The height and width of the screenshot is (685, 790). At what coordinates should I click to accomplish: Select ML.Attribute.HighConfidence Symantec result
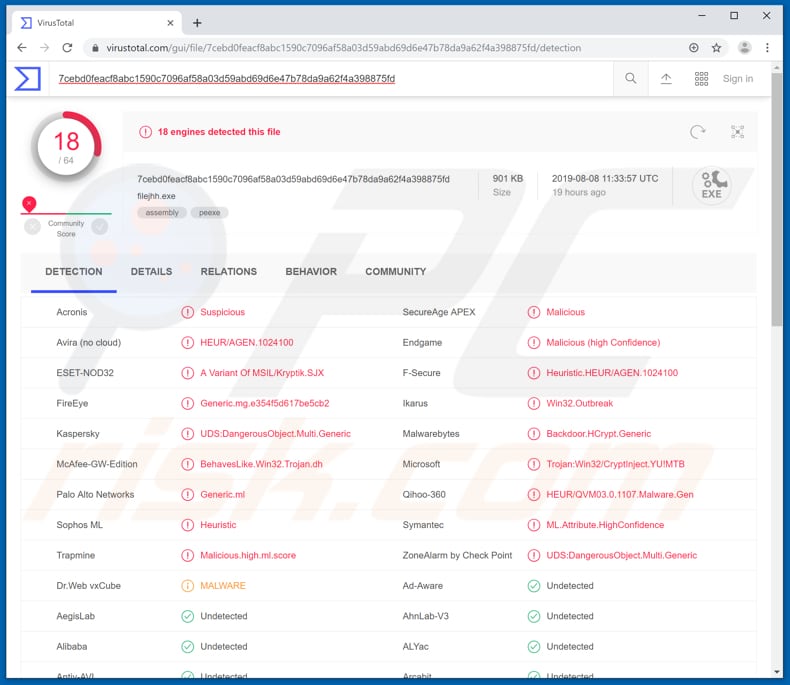pyautogui.click(x=605, y=525)
